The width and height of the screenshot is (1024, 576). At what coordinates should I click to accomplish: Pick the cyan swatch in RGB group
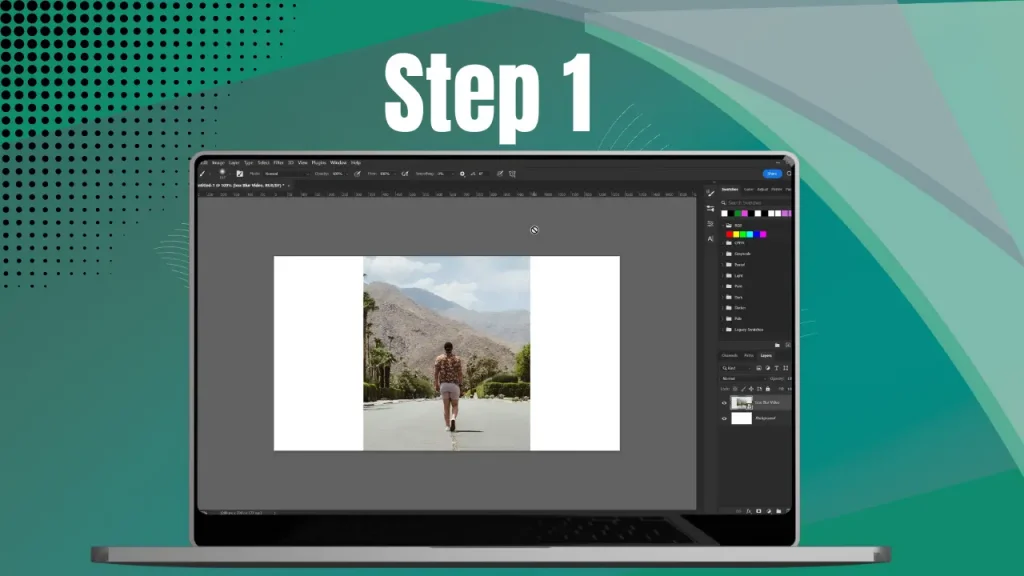[750, 234]
